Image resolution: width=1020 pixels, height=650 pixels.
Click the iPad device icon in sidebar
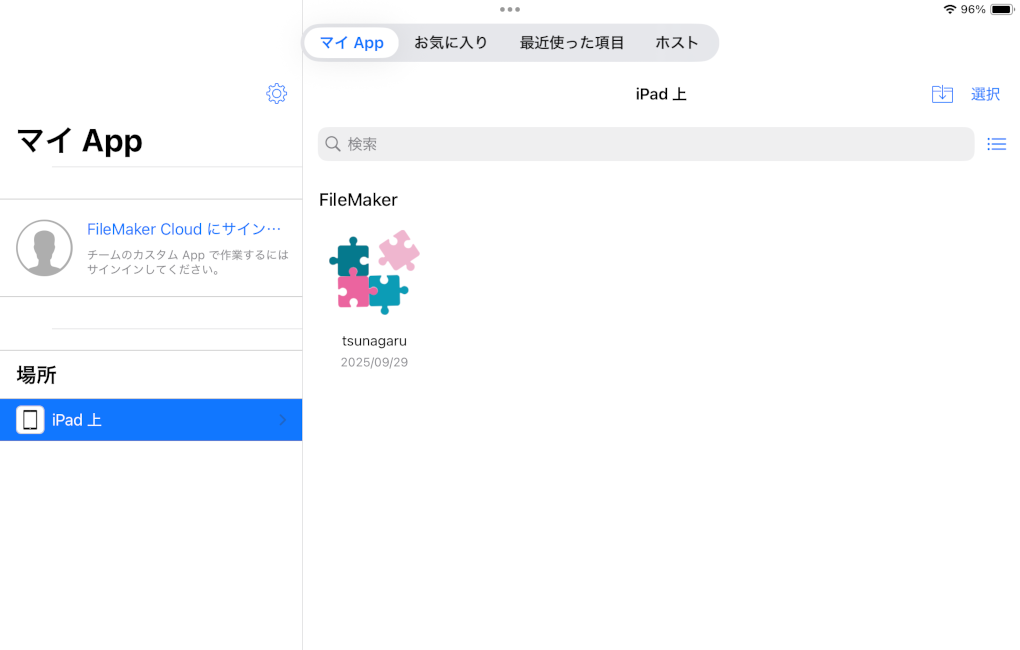pos(30,420)
